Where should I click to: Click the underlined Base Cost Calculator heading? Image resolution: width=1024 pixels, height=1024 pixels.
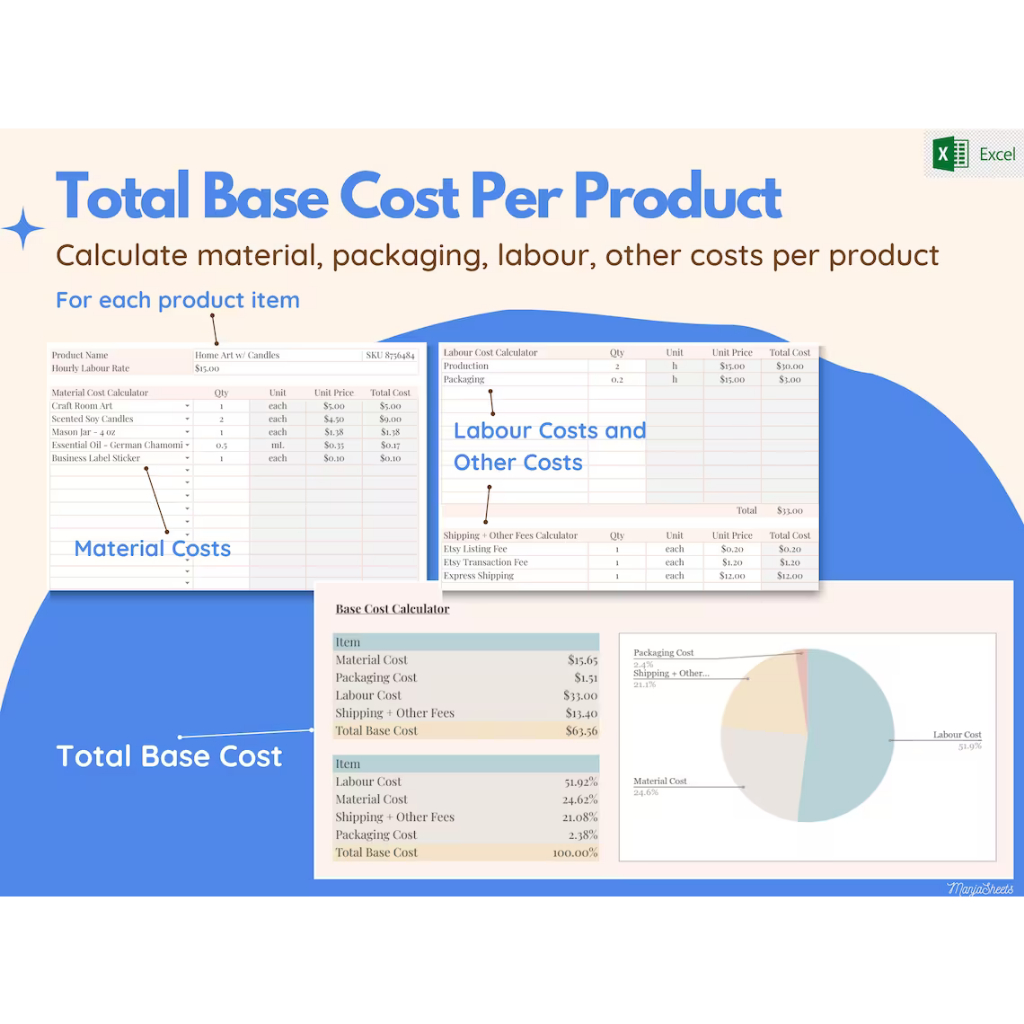tap(392, 609)
